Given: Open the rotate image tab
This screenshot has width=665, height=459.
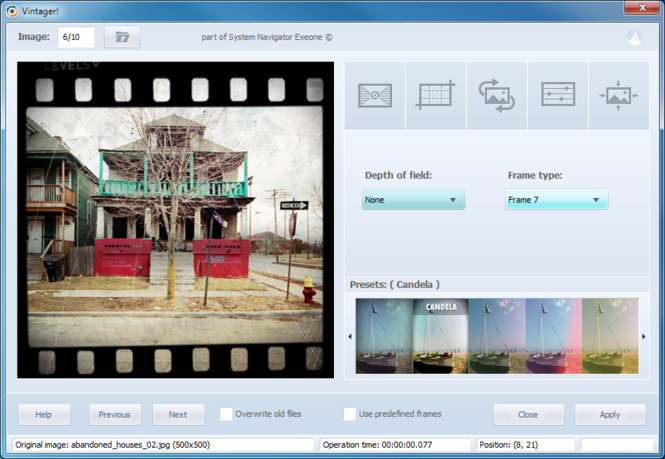Looking at the screenshot, I should pos(497,95).
